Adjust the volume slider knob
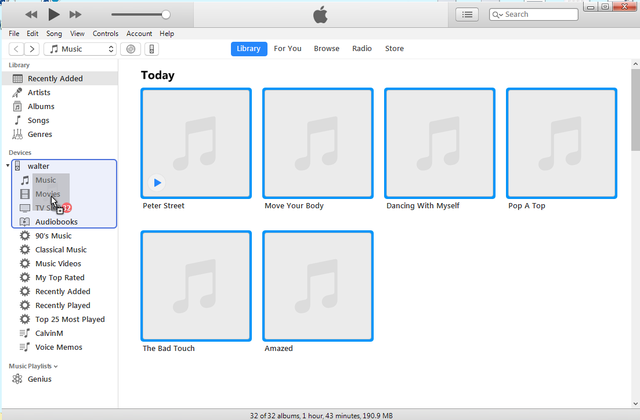The width and height of the screenshot is (640, 420). pyautogui.click(x=166, y=15)
